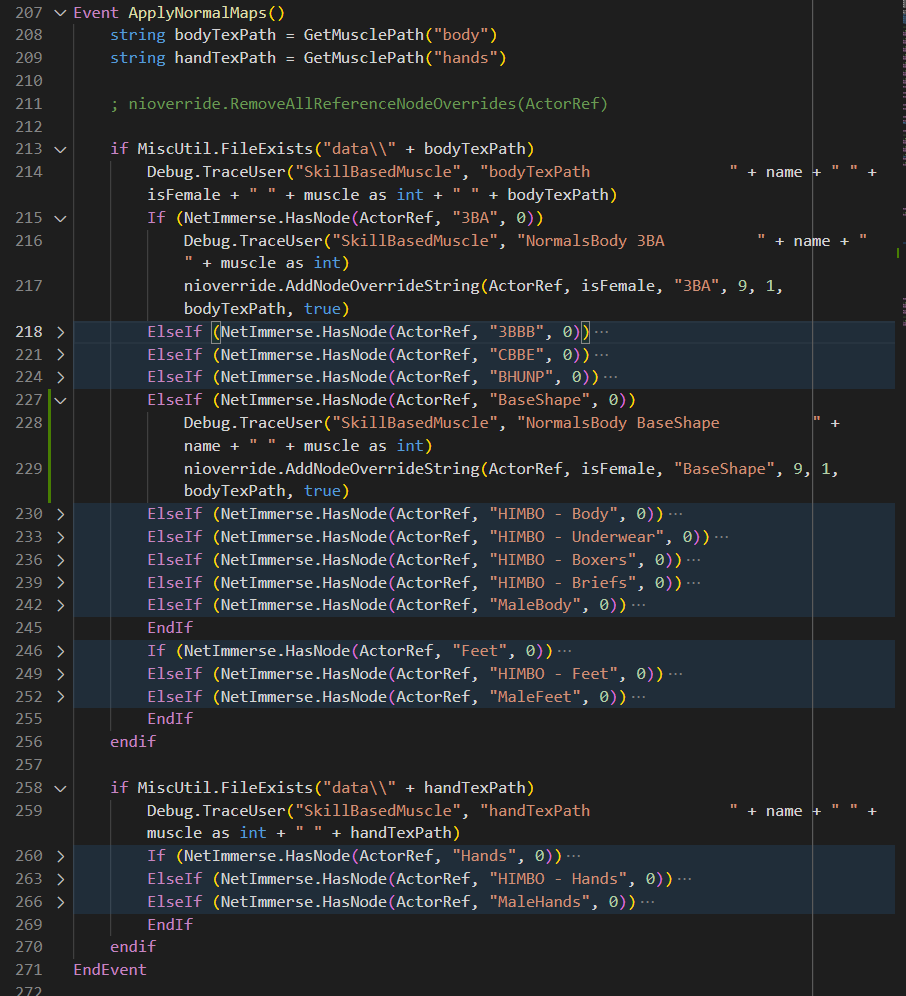The image size is (906, 996).
Task: Expand the folded MaleFeet block at line 252
Action: click(60, 697)
